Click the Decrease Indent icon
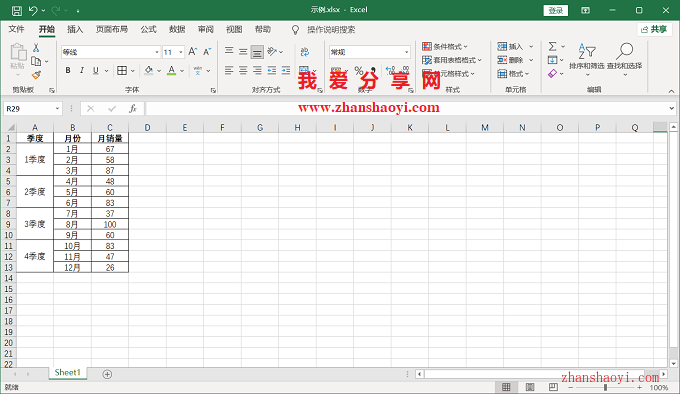The height and width of the screenshot is (394, 680). pyautogui.click(x=271, y=70)
